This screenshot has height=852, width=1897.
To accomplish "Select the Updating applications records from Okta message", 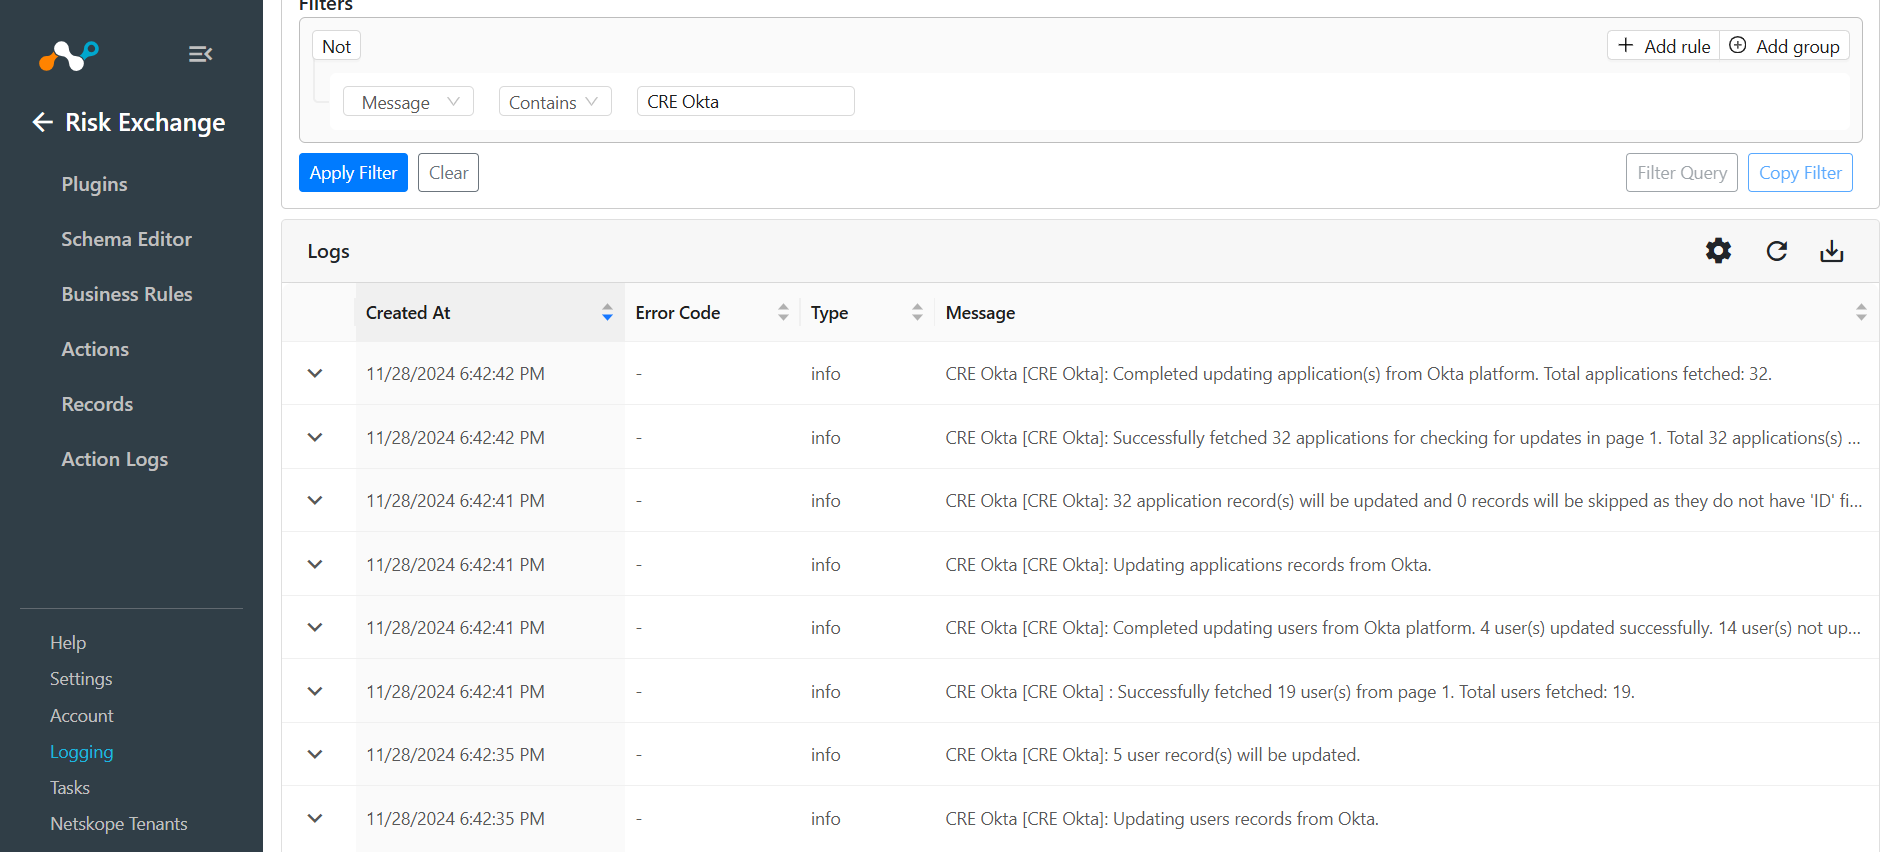I will (x=1188, y=565).
